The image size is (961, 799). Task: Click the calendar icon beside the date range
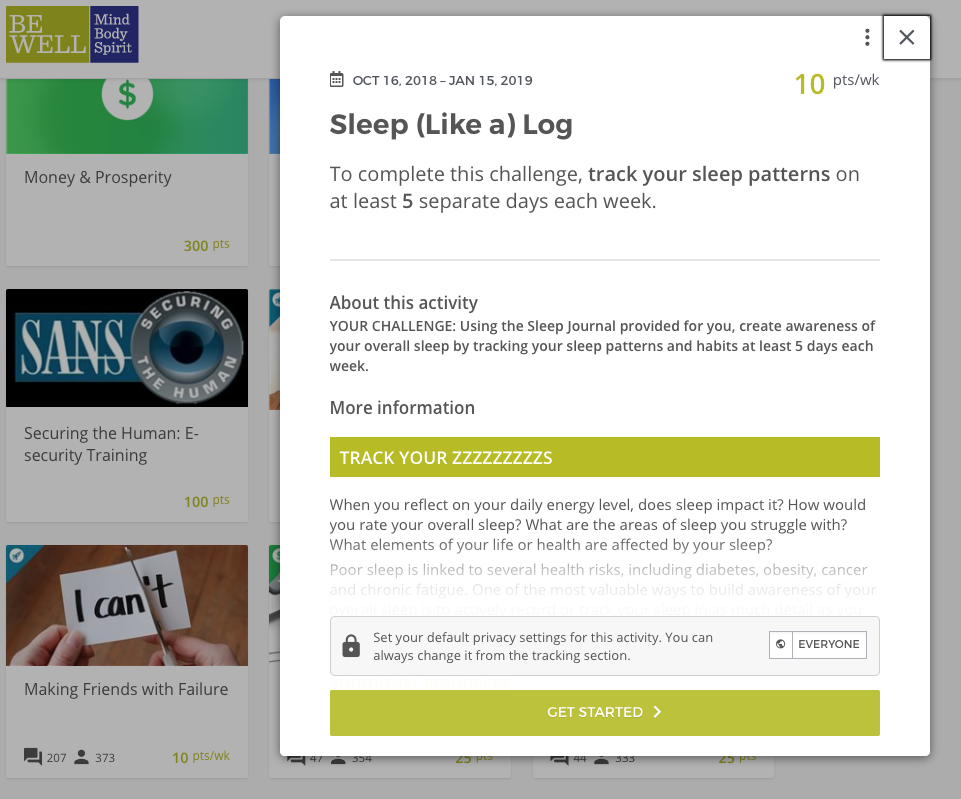[336, 80]
